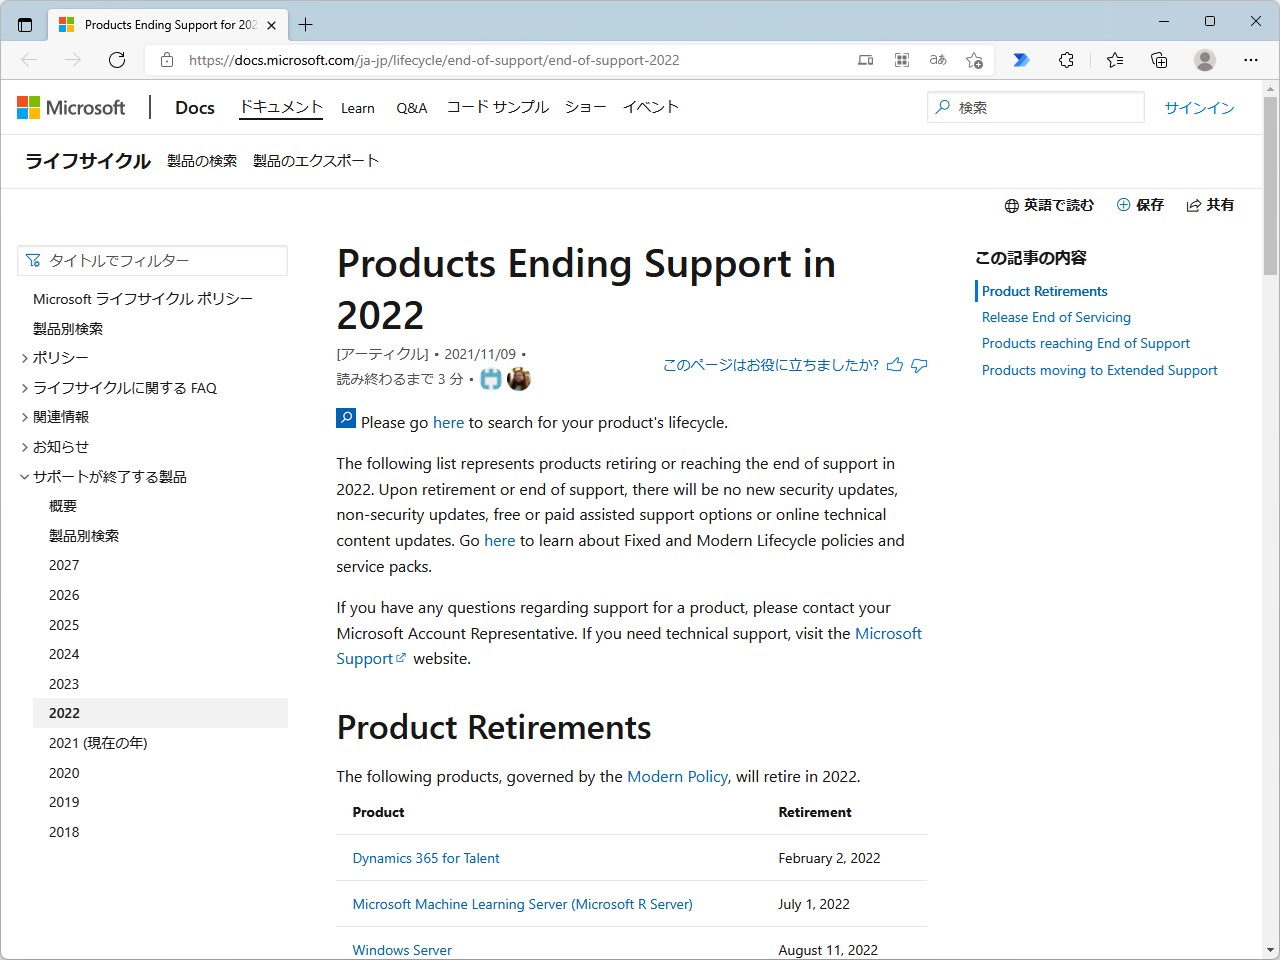Viewport: 1280px width, 960px height.
Task: Click the enter Immersive Reader icon
Action: click(x=866, y=60)
